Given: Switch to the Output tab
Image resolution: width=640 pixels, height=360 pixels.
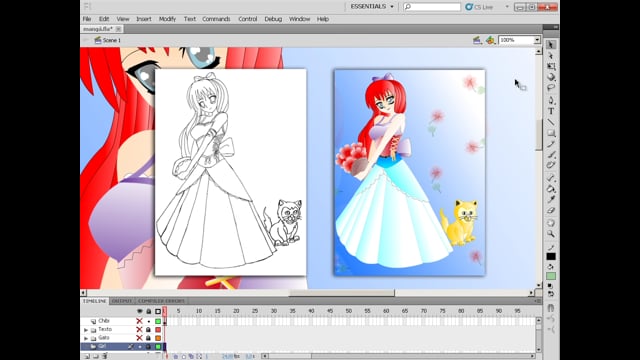Looking at the screenshot, I should click(x=122, y=301).
